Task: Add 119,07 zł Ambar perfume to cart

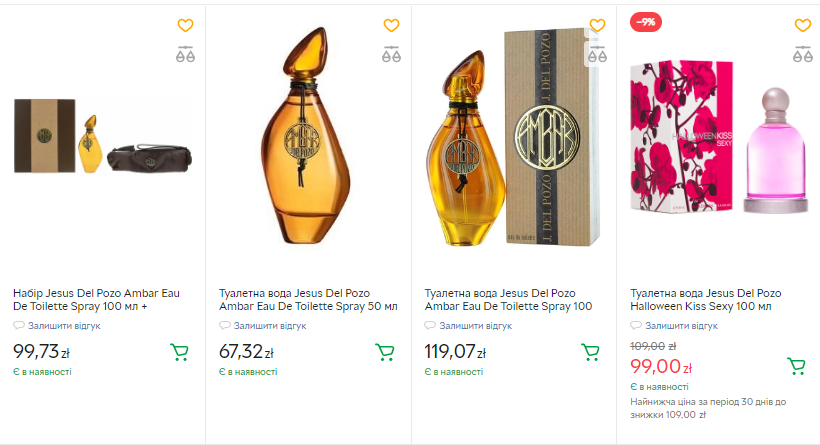Action: tap(591, 352)
